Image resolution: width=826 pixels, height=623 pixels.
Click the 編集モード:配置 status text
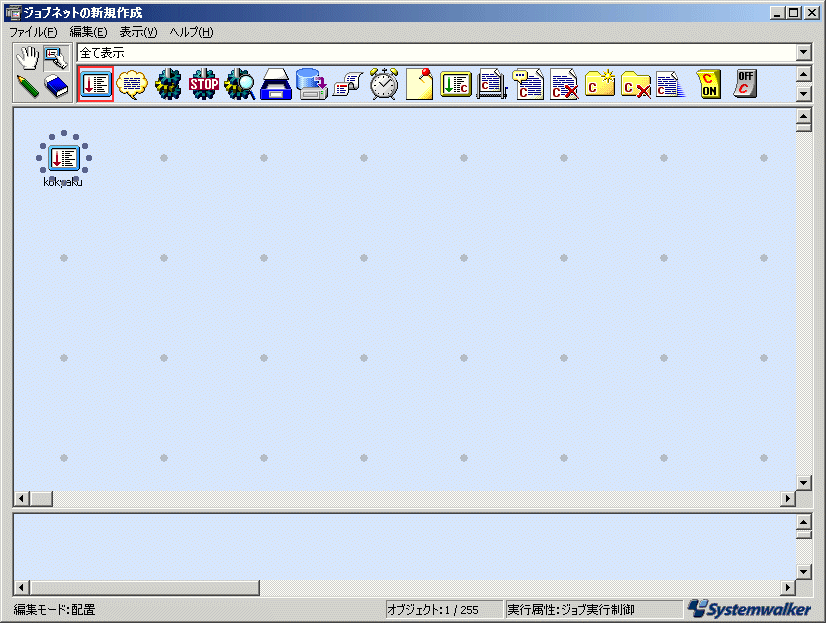point(54,610)
